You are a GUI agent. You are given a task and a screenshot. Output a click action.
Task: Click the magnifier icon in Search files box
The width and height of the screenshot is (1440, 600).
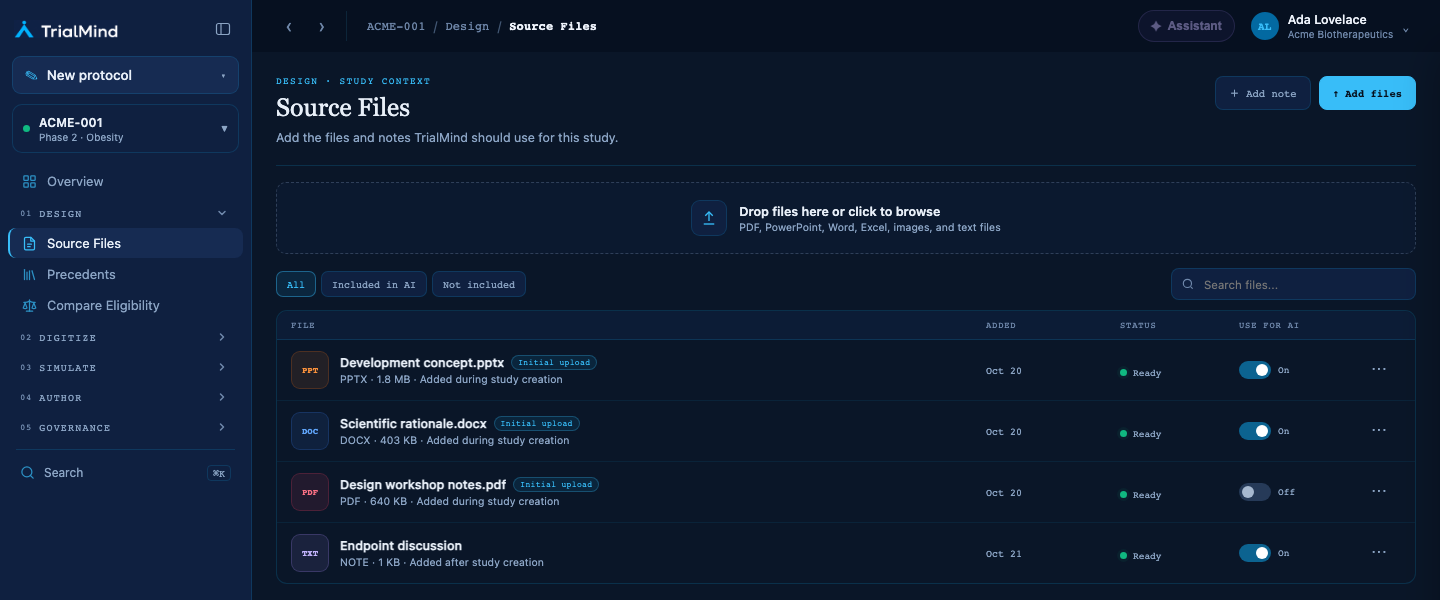(1188, 285)
